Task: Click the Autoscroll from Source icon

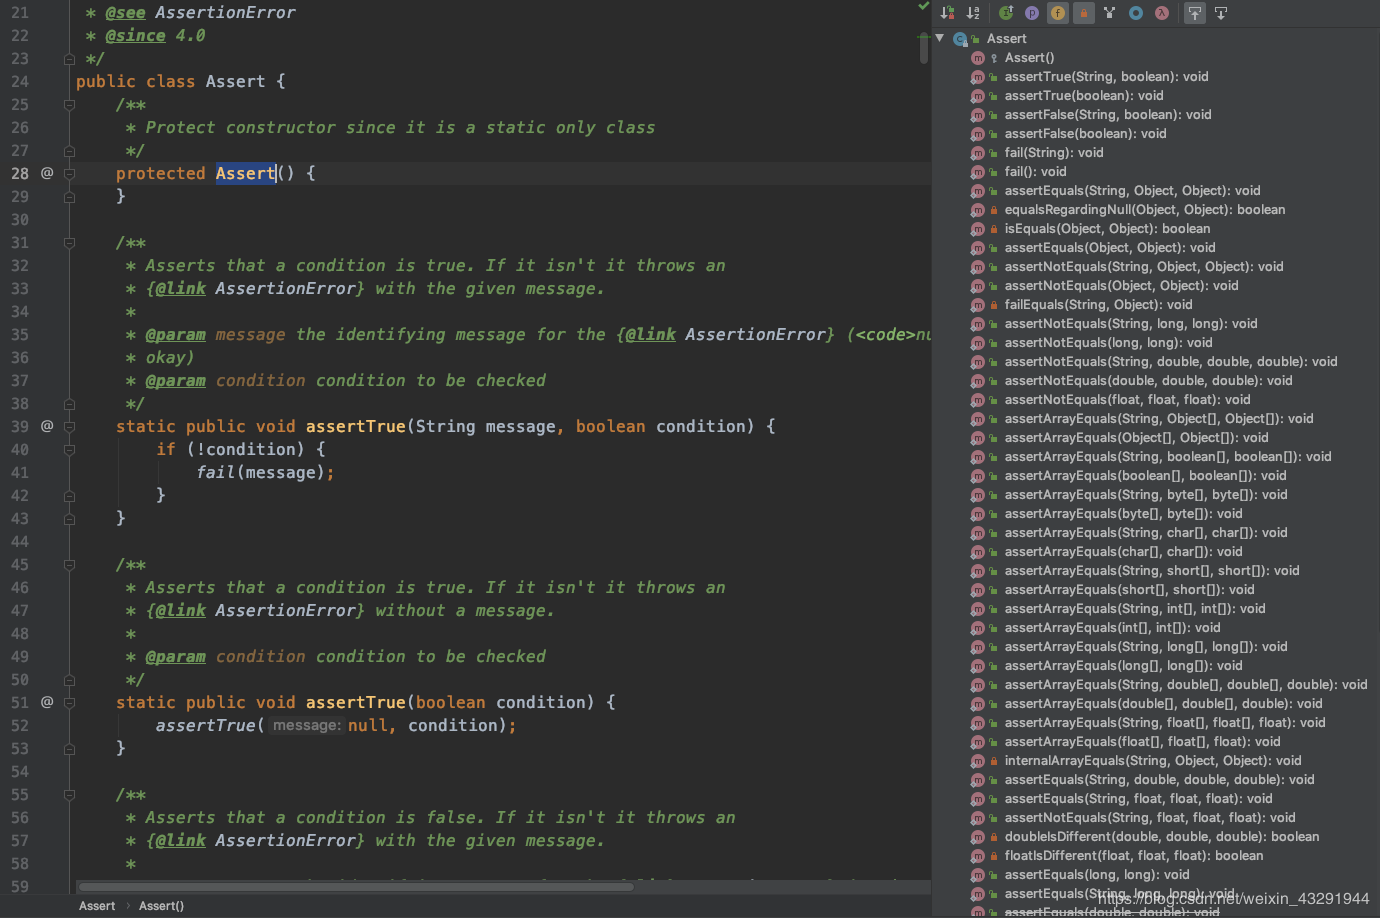Action: (1221, 13)
